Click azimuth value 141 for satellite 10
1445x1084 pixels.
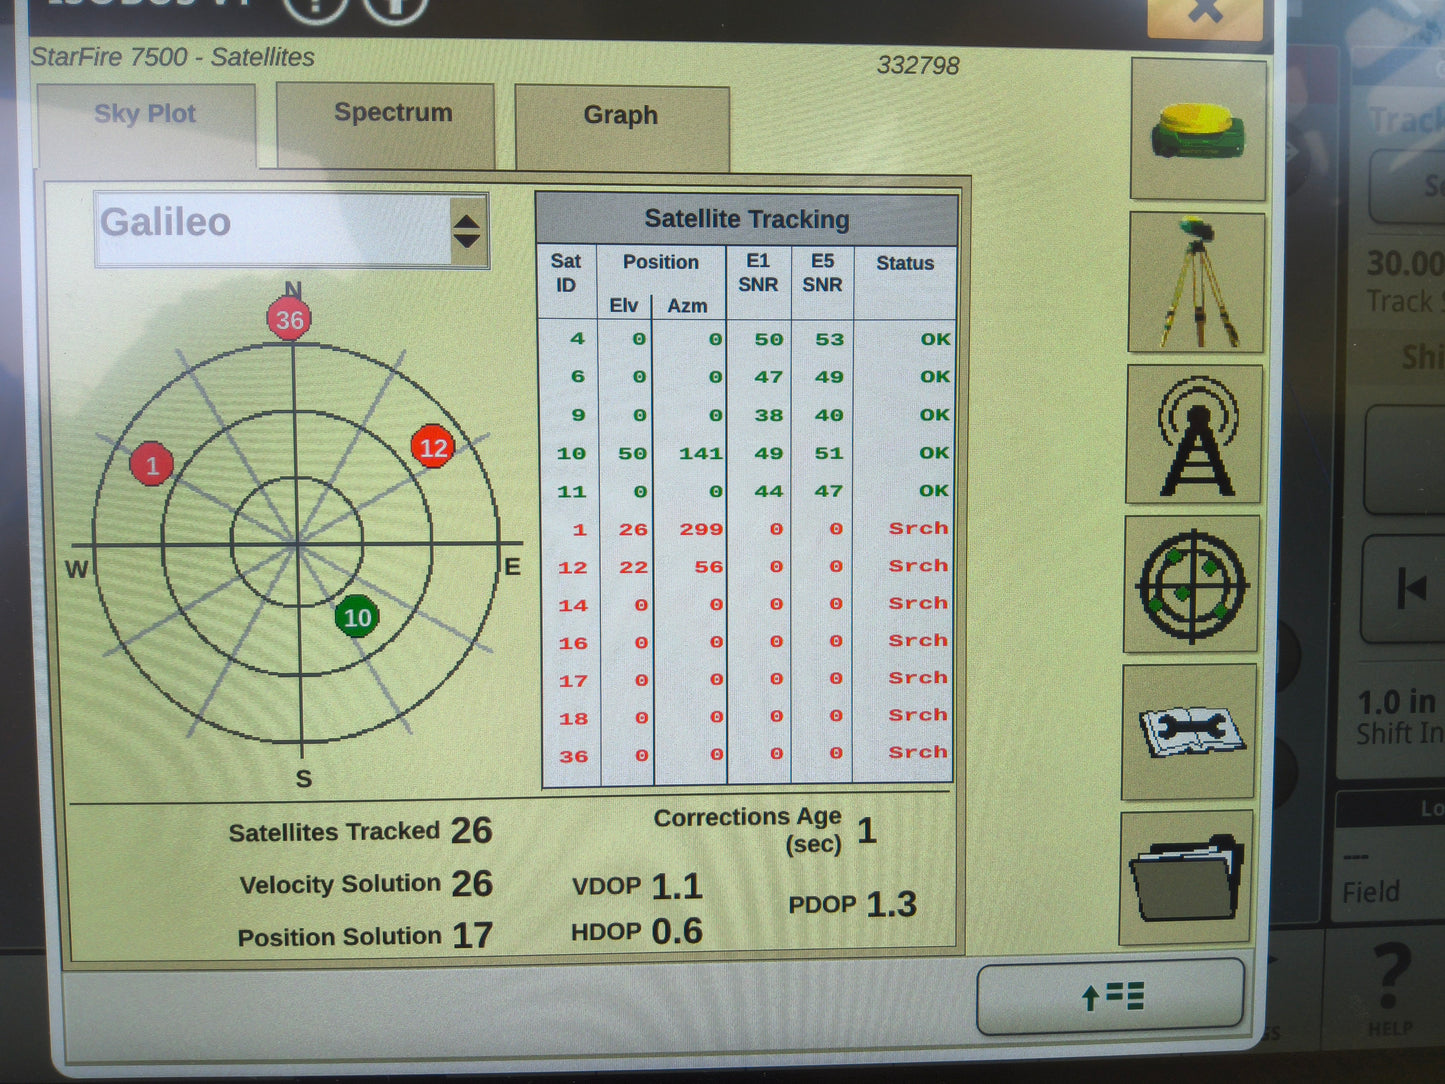click(701, 454)
